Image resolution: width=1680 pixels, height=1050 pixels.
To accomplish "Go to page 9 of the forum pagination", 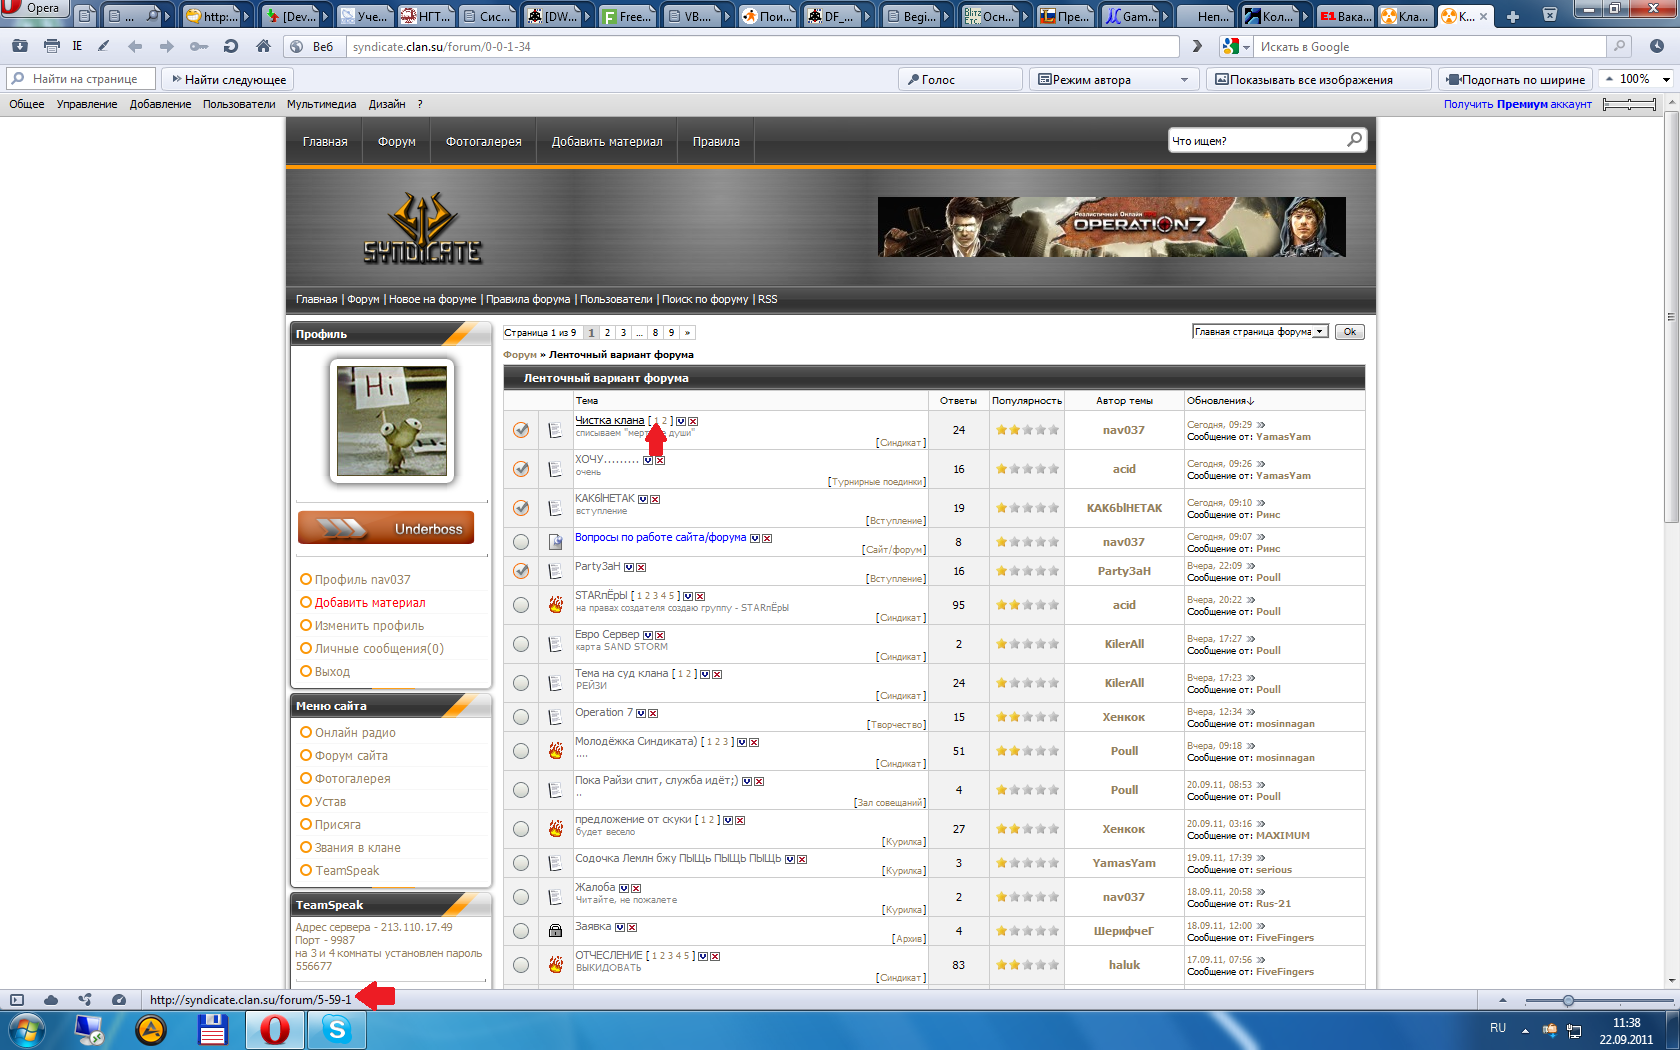I will coord(671,332).
